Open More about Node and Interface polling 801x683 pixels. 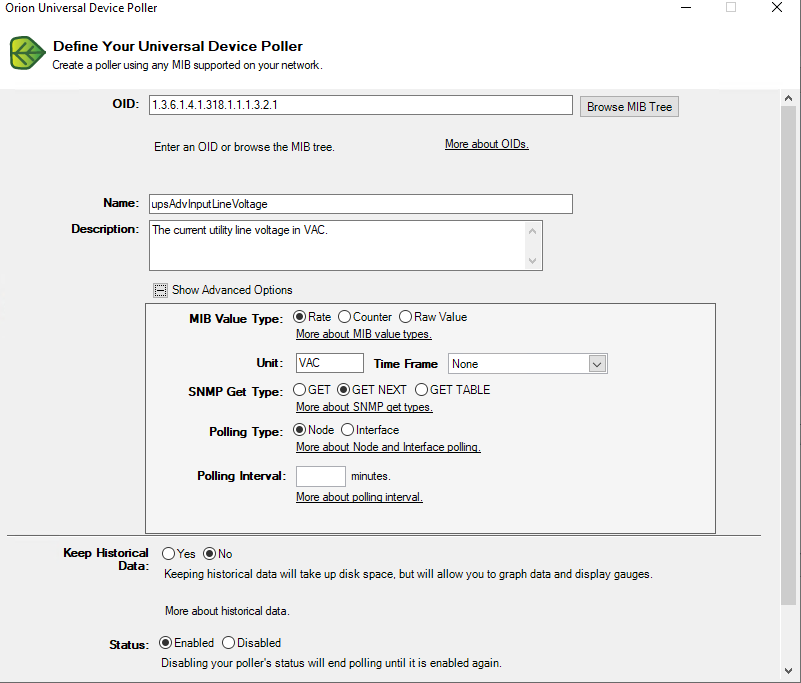coord(388,447)
